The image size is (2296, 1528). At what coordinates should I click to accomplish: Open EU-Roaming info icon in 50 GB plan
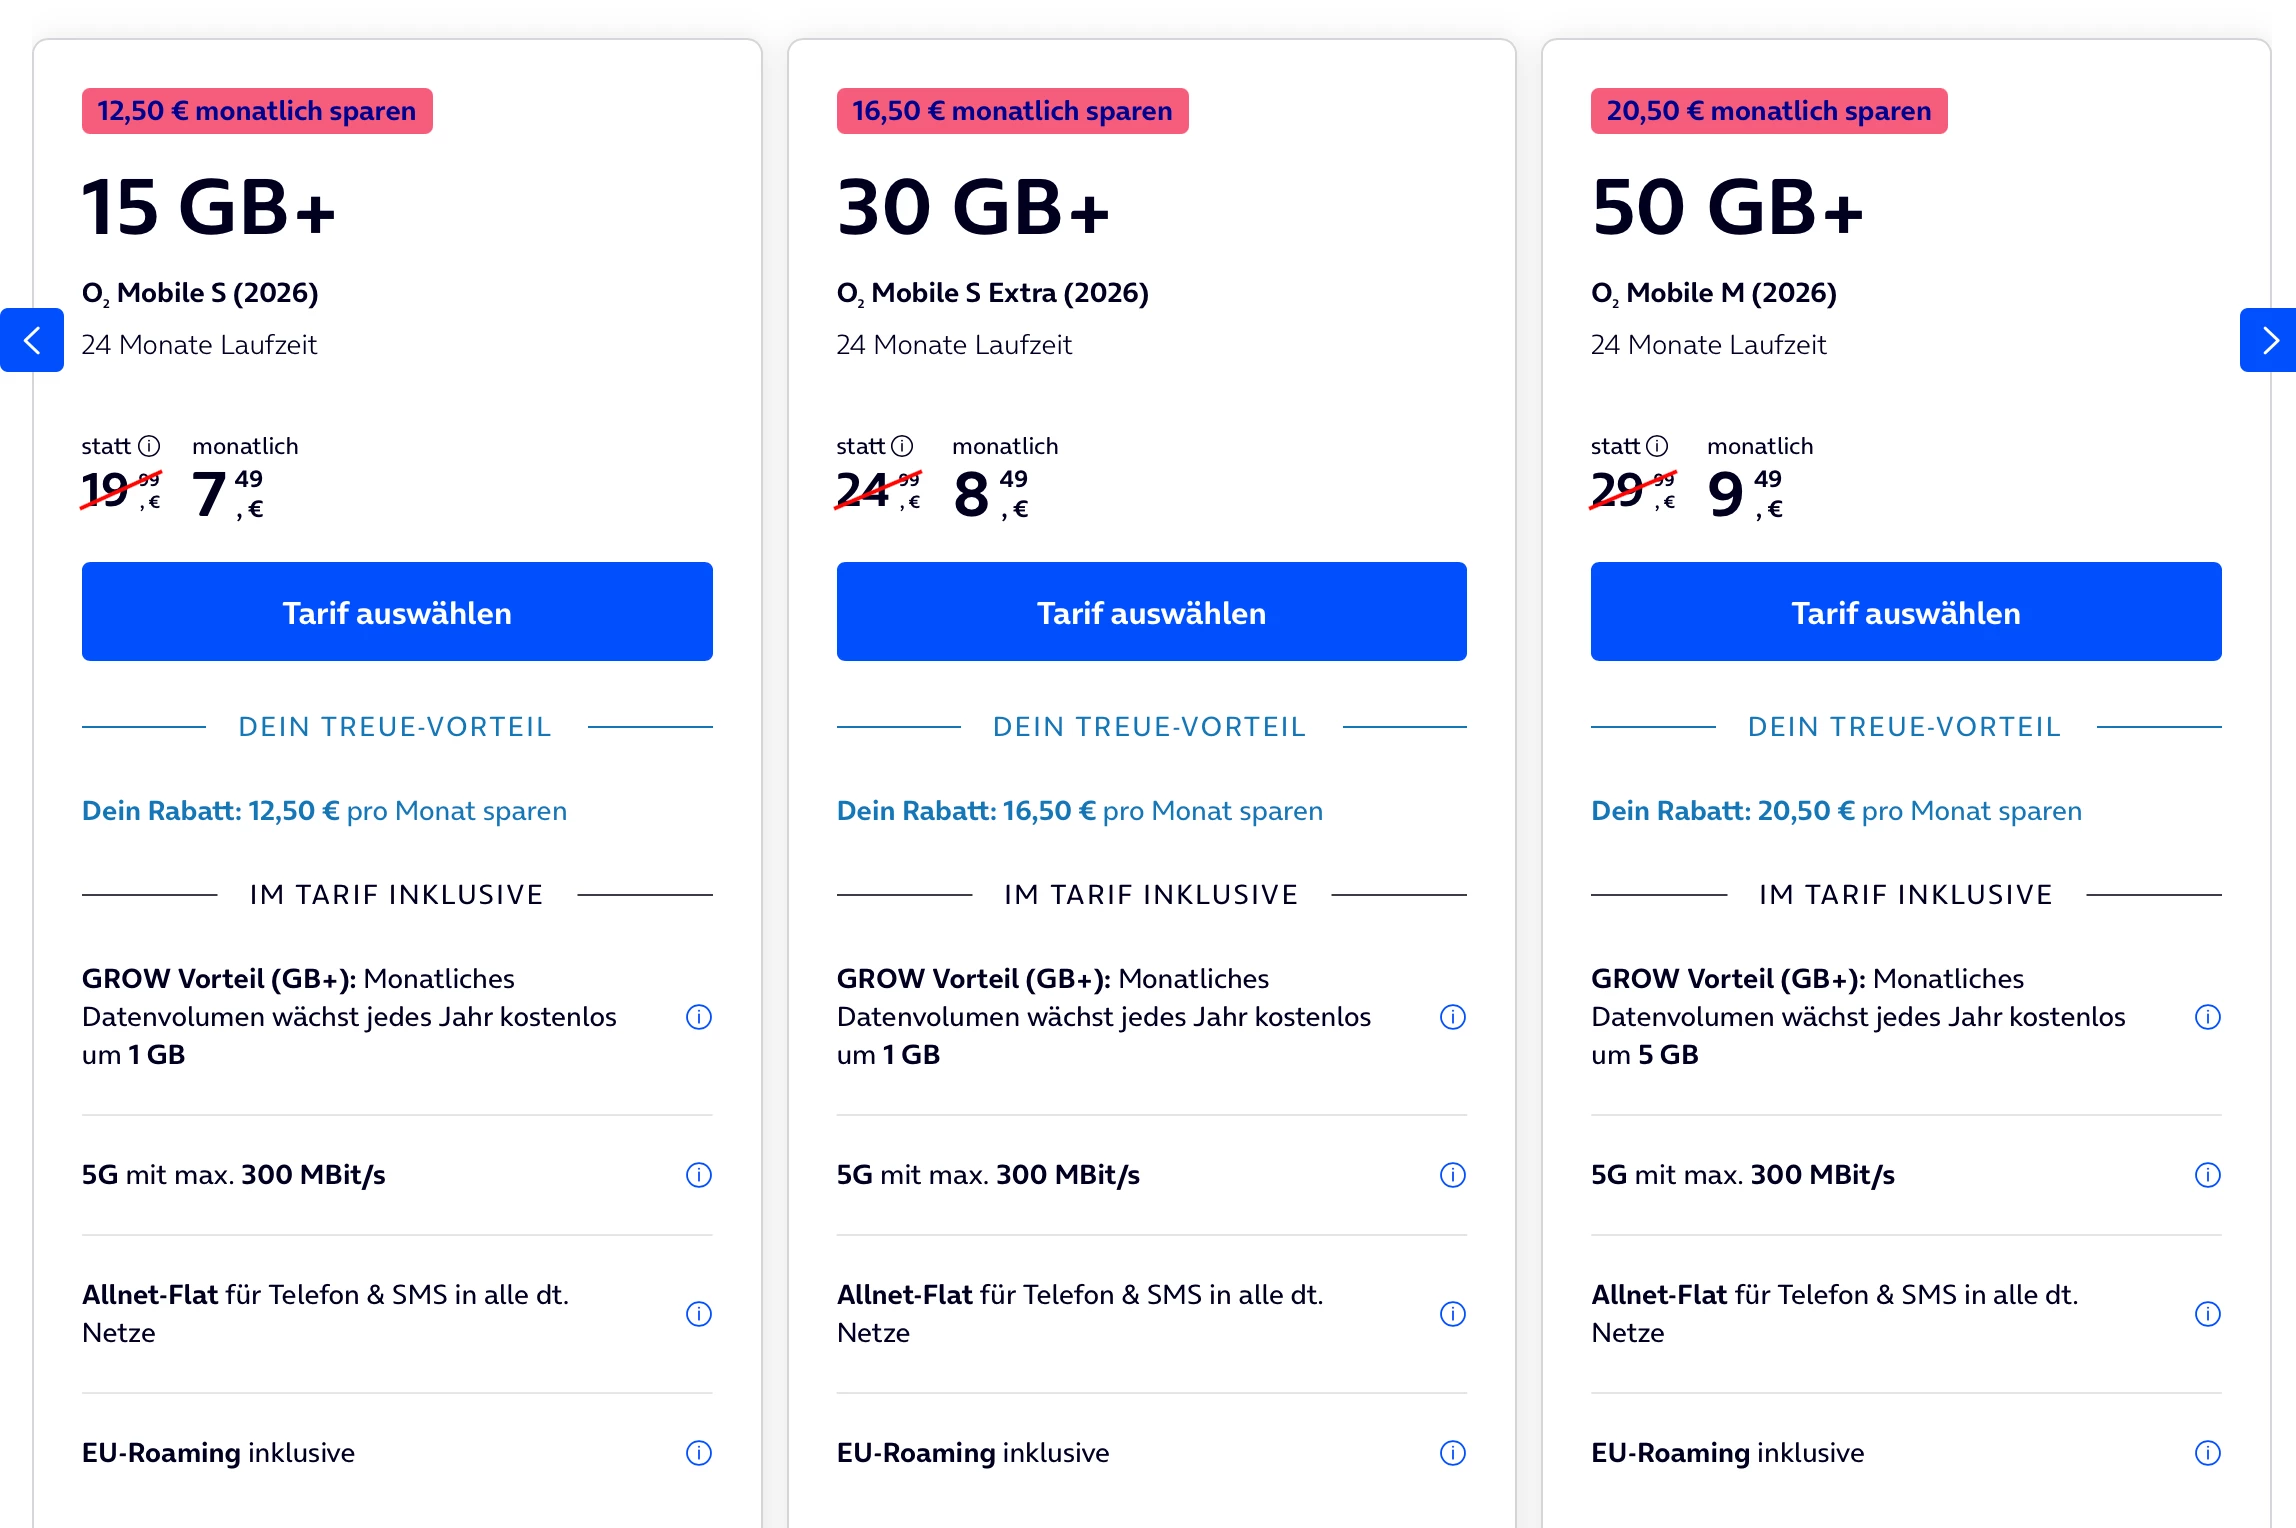2208,1453
